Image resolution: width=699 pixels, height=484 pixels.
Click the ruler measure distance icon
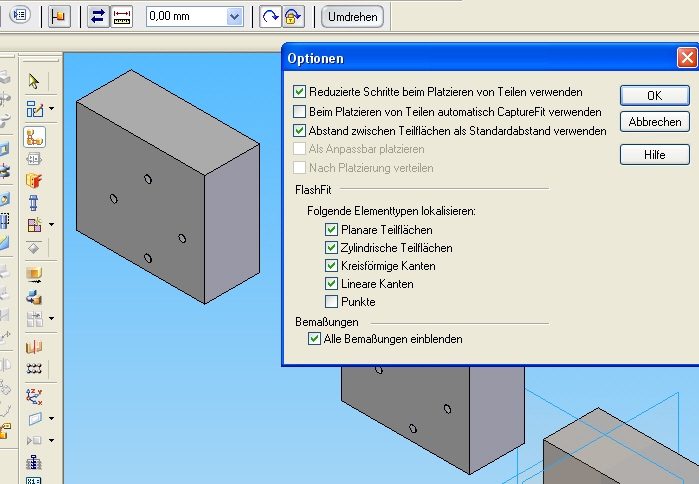point(122,16)
